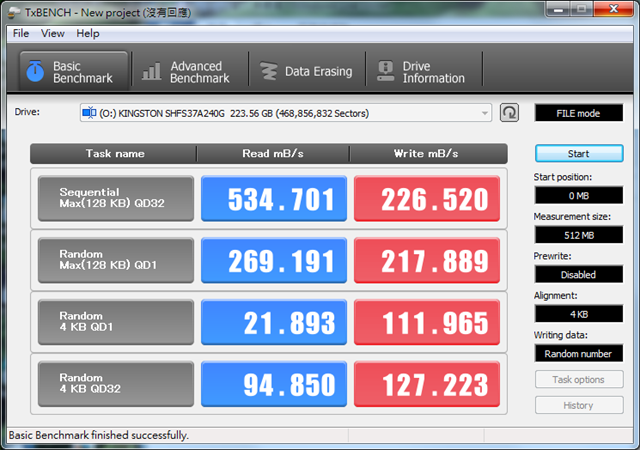Click the read result 21.893

click(x=274, y=322)
